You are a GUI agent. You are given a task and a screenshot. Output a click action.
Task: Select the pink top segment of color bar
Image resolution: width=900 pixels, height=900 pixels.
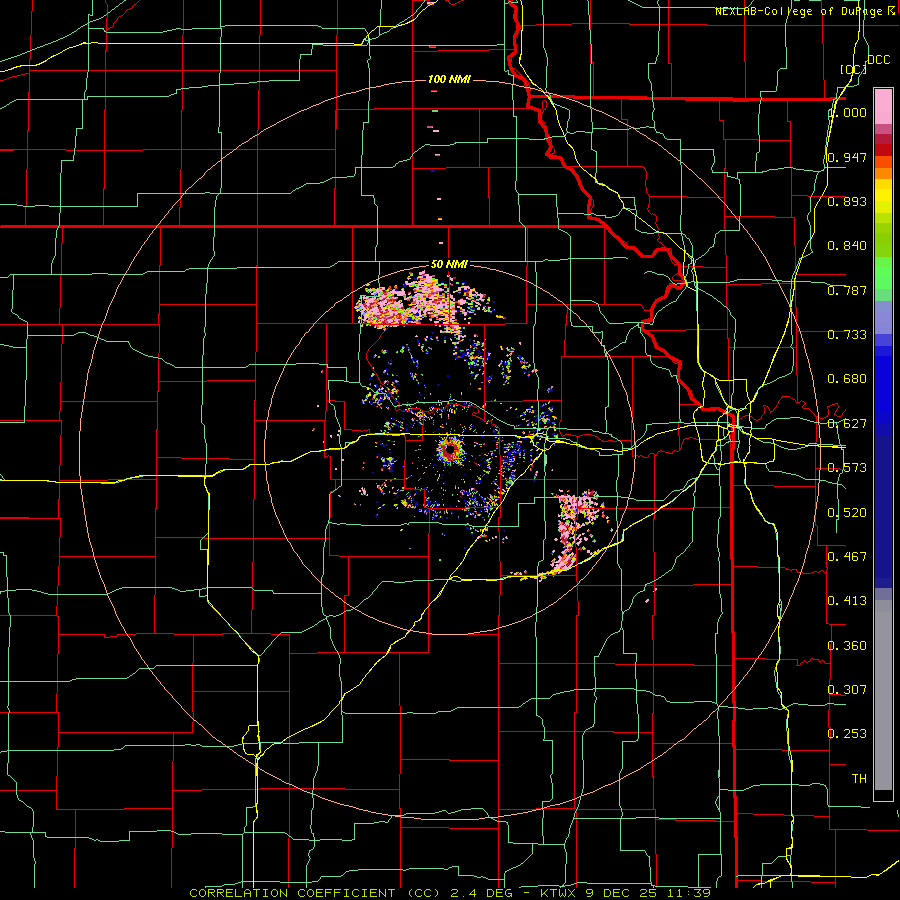coord(883,107)
